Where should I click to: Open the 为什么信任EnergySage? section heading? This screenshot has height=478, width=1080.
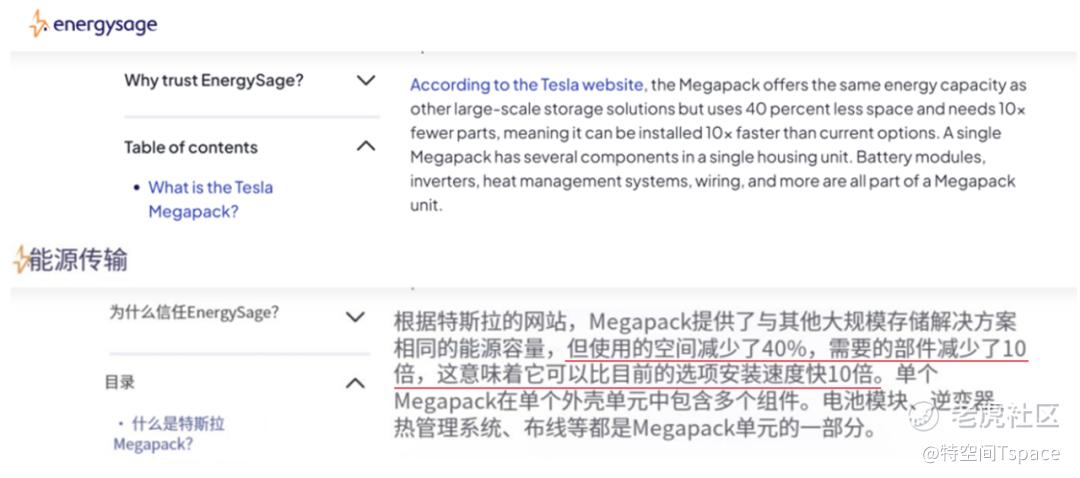pyautogui.click(x=194, y=312)
